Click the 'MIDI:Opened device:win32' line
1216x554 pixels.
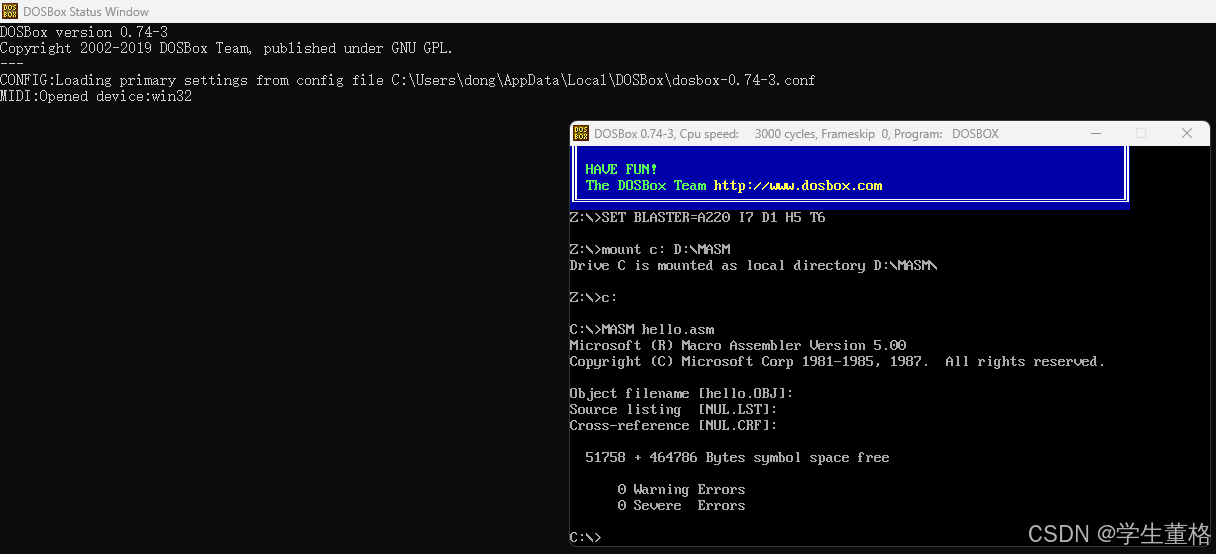96,97
